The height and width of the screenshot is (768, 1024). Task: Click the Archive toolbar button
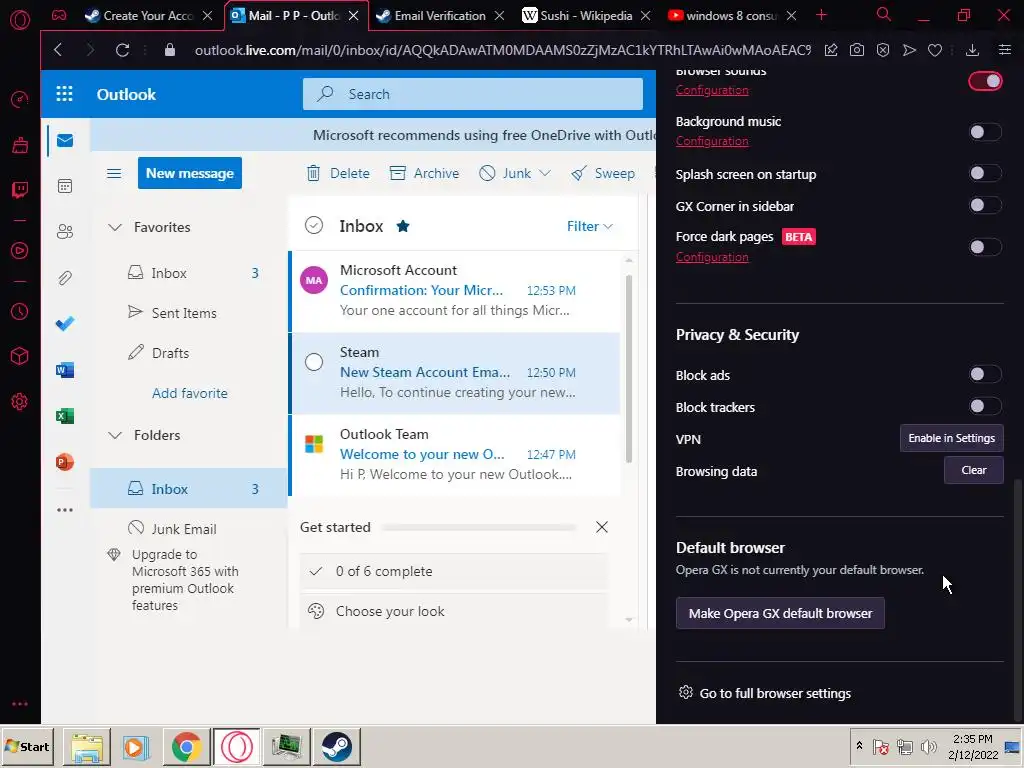[424, 173]
